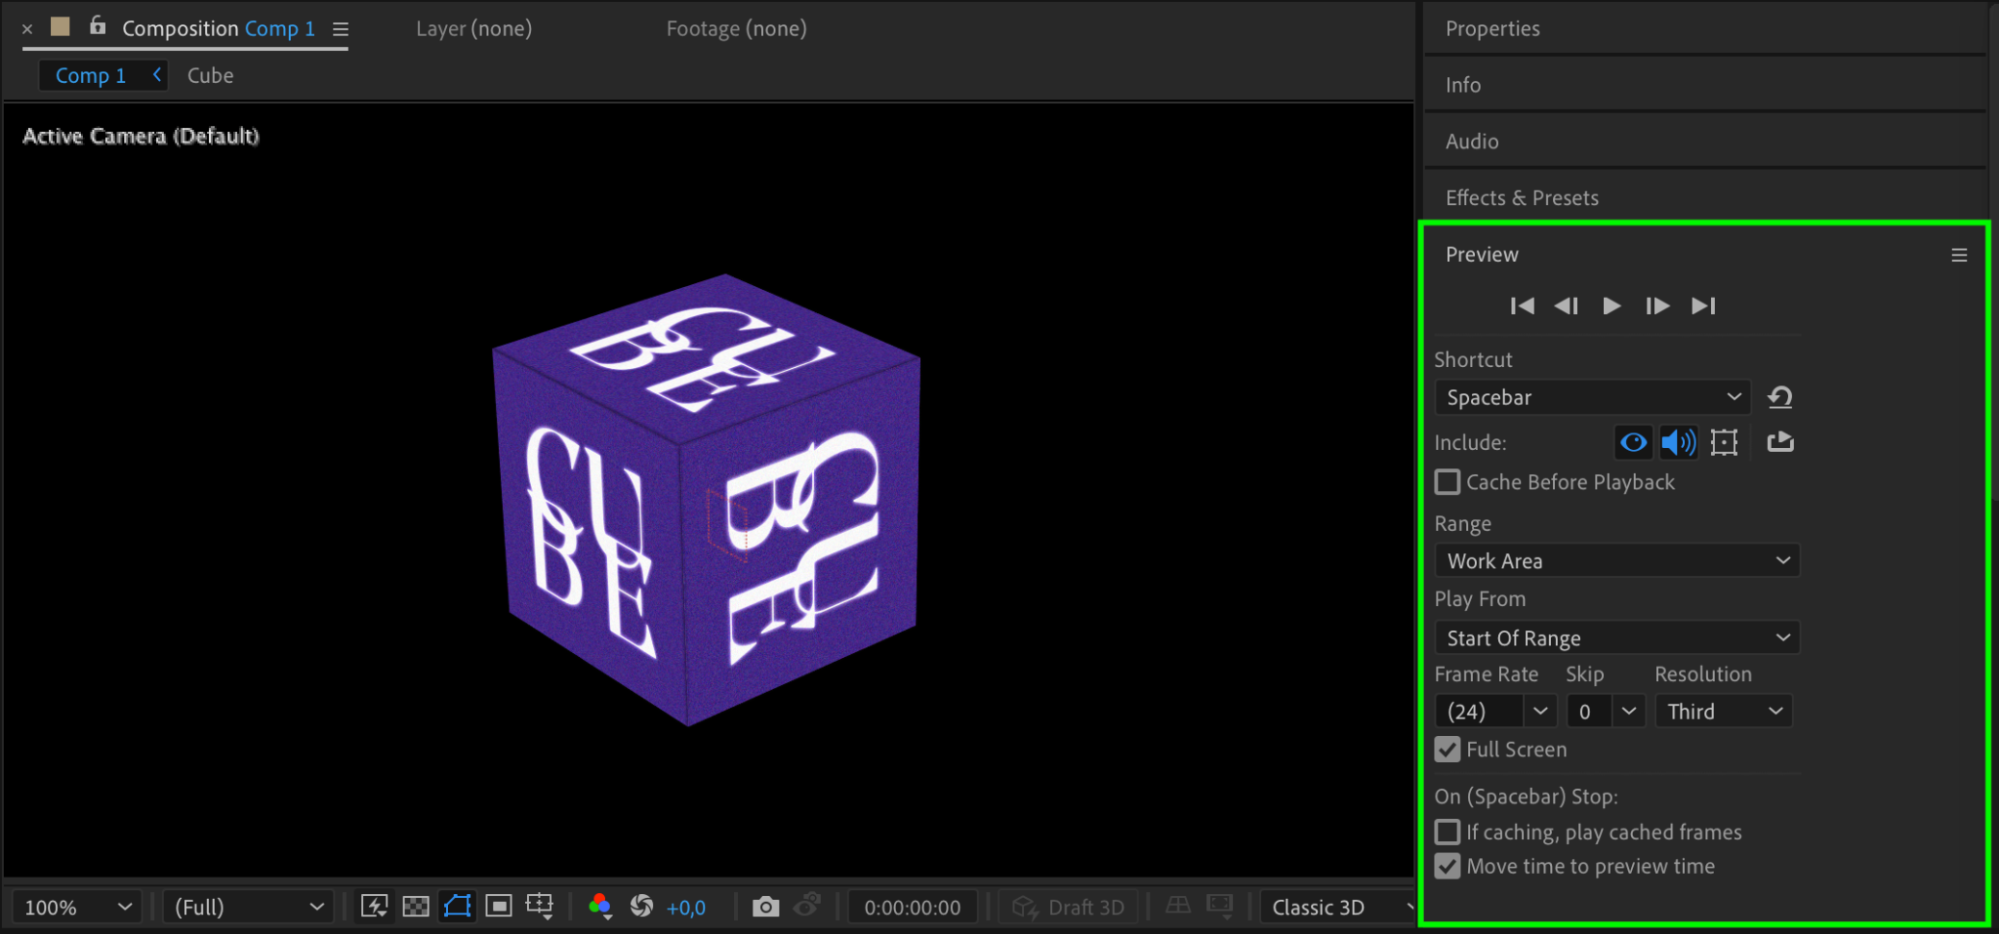The width and height of the screenshot is (1999, 935).
Task: Open the Effects & Presets panel
Action: tap(1522, 198)
